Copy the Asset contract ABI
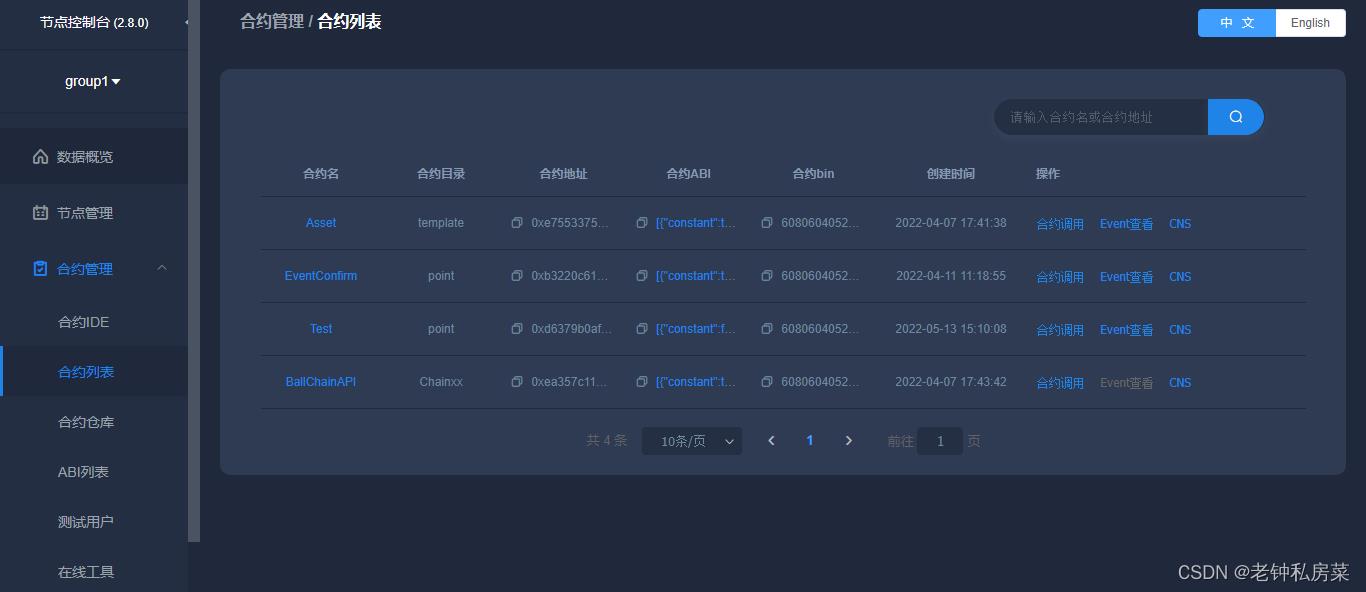 pos(642,223)
